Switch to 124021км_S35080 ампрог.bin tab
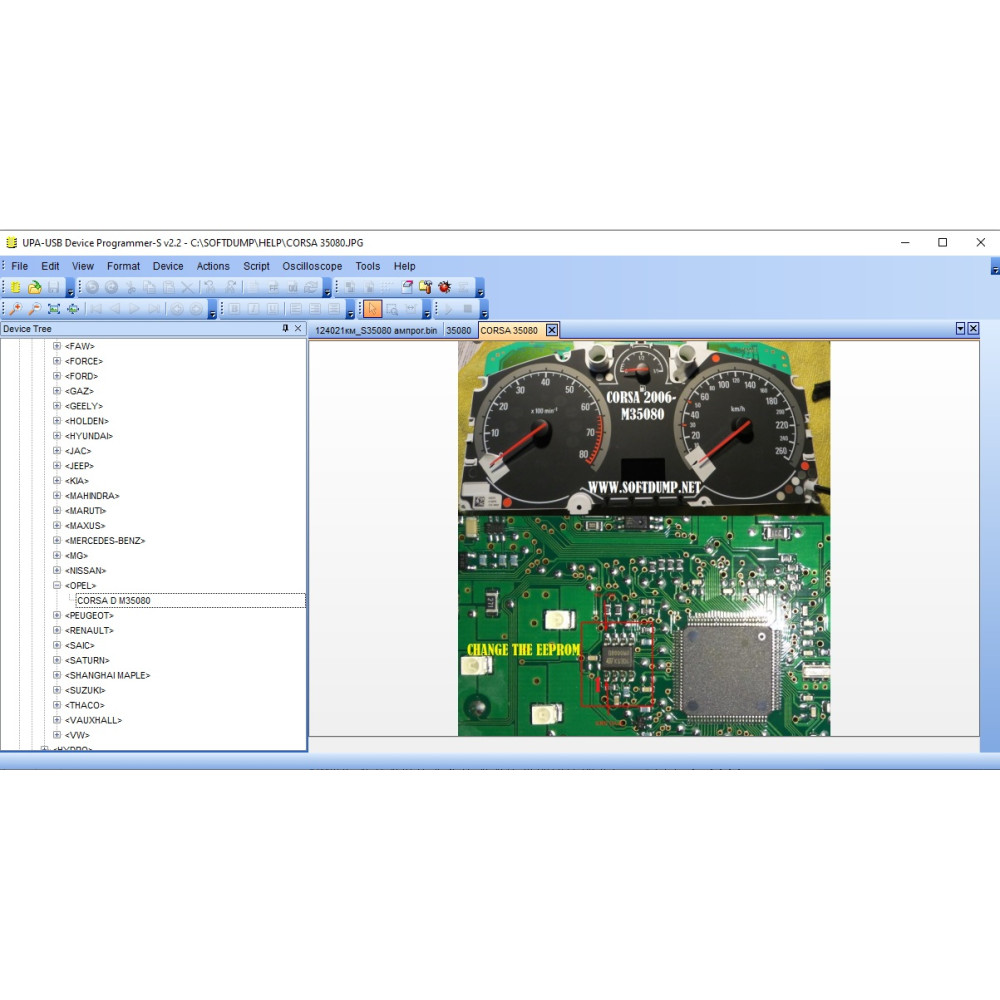The height and width of the screenshot is (1000, 1000). (x=376, y=330)
